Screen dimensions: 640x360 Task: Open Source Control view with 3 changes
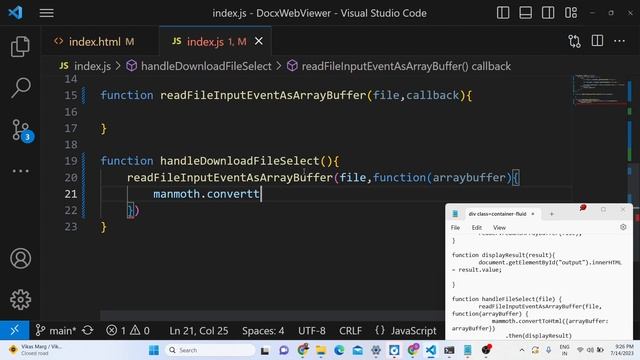pyautogui.click(x=22, y=130)
